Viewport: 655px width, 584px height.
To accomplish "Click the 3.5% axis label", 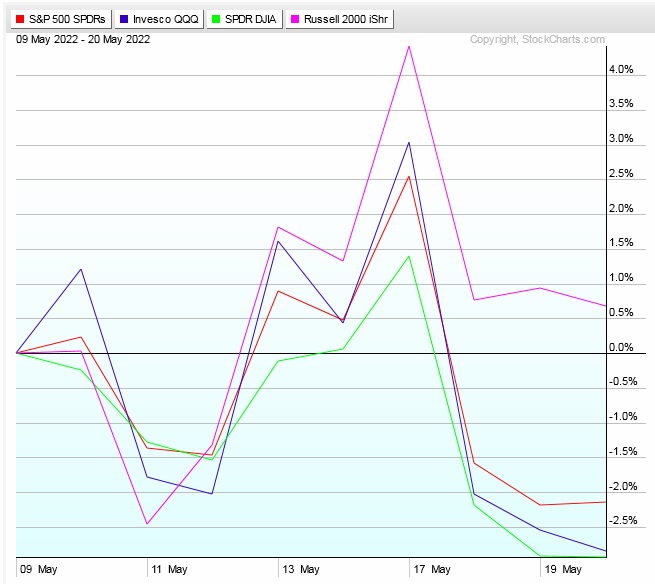I will [x=621, y=104].
